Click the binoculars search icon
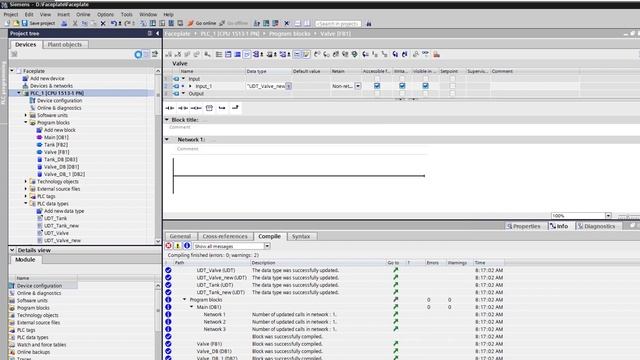The image size is (640, 360). 369,24
